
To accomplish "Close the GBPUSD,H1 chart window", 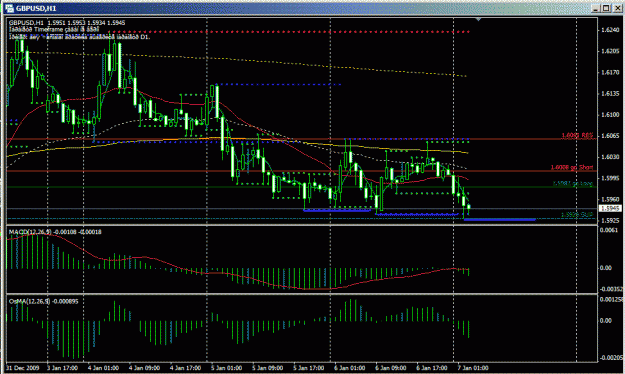I will point(617,8).
